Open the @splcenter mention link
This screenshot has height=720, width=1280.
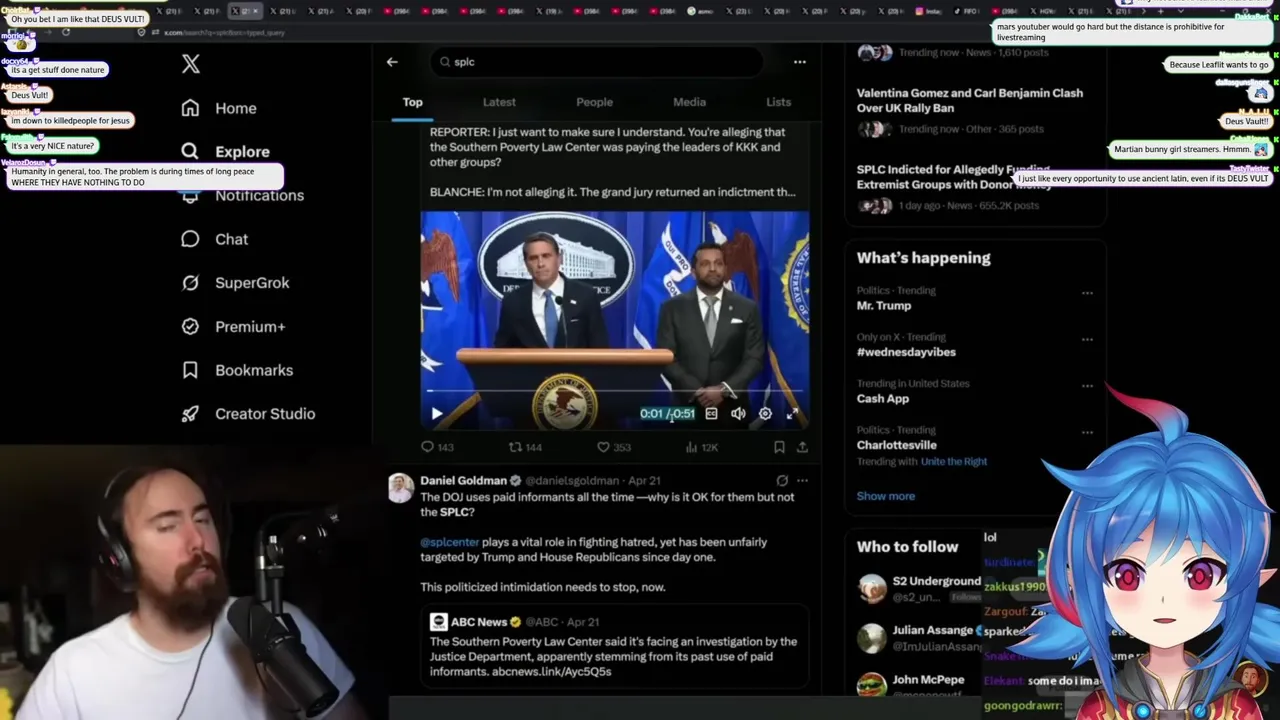(x=449, y=542)
